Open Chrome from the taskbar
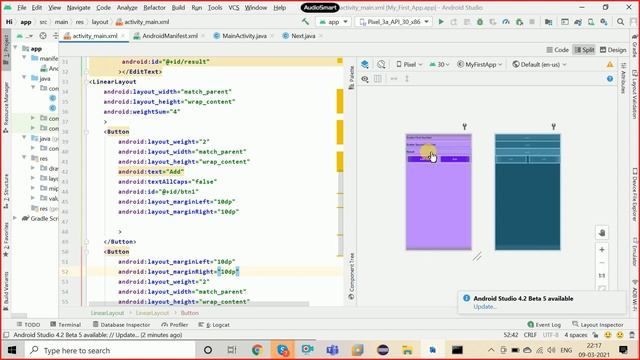Image resolution: width=640 pixels, height=360 pixels. pyautogui.click(x=257, y=350)
